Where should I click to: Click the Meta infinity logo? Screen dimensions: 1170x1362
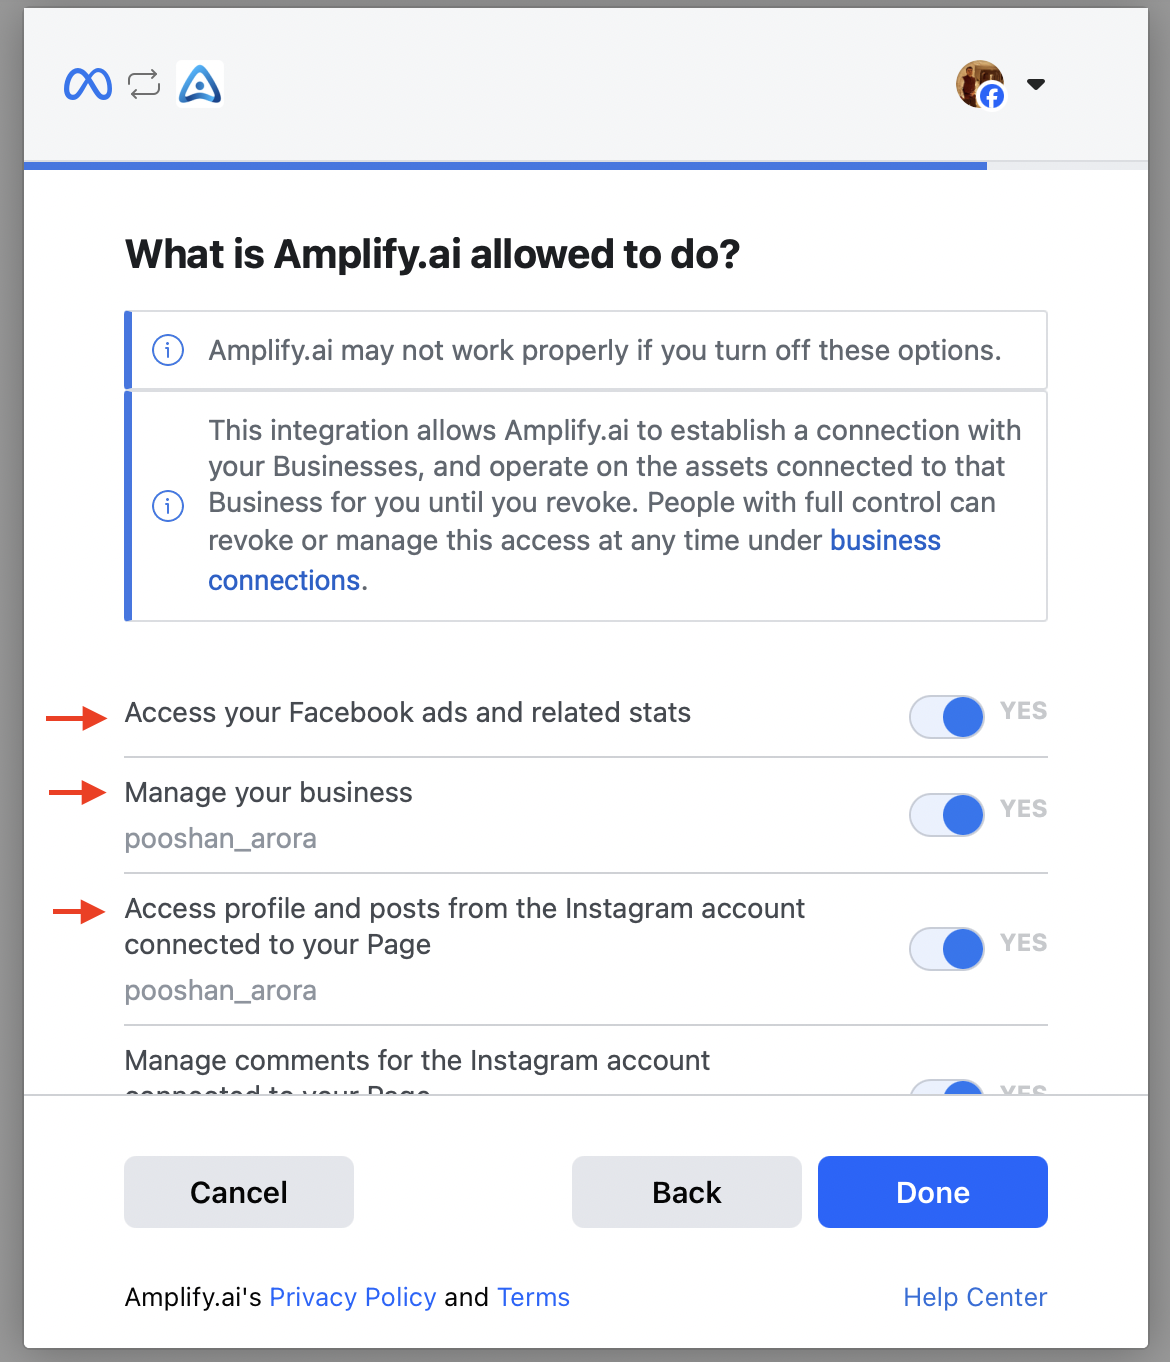click(x=88, y=84)
